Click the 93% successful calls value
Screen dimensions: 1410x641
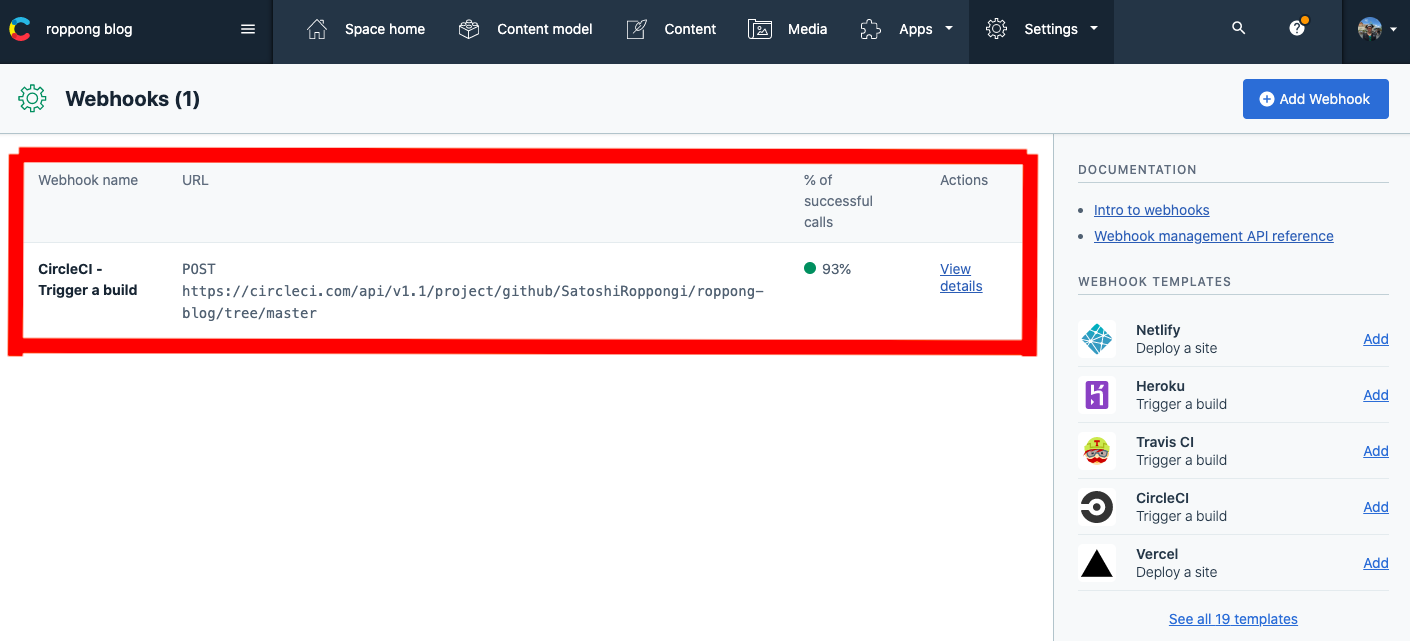tap(836, 269)
